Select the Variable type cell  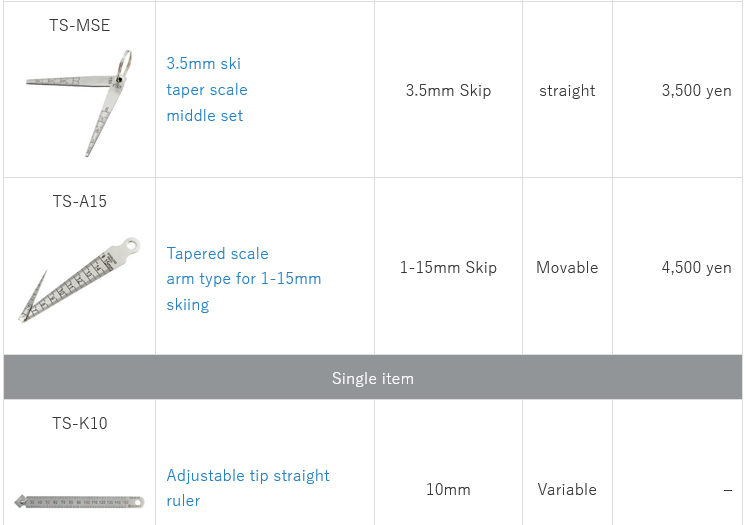point(567,489)
